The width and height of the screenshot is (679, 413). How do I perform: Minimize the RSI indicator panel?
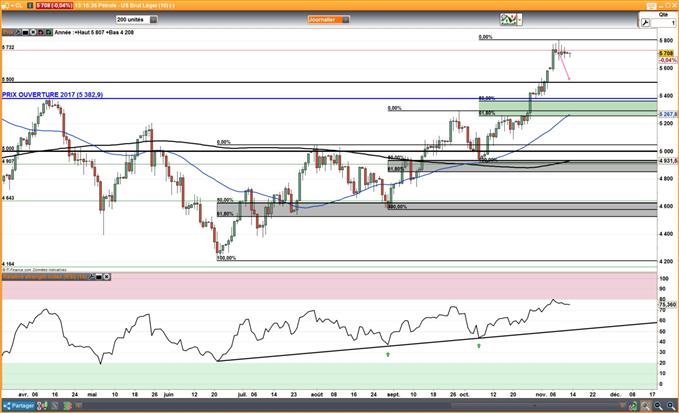tap(99, 276)
